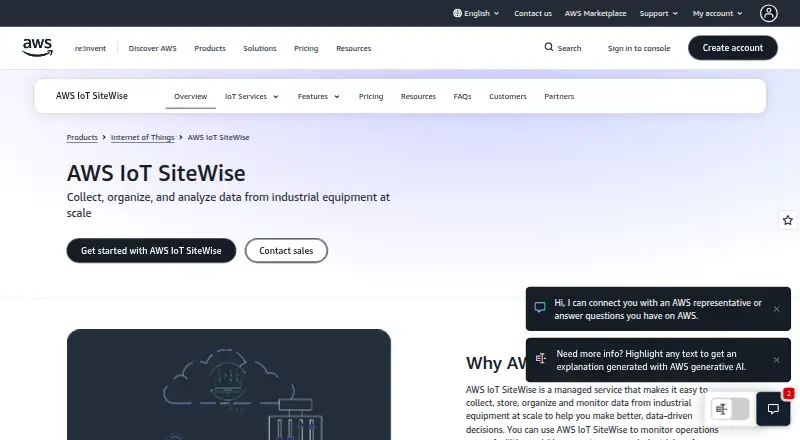This screenshot has height=440, width=800.
Task: Follow the Products breadcrumb link
Action: pos(82,137)
